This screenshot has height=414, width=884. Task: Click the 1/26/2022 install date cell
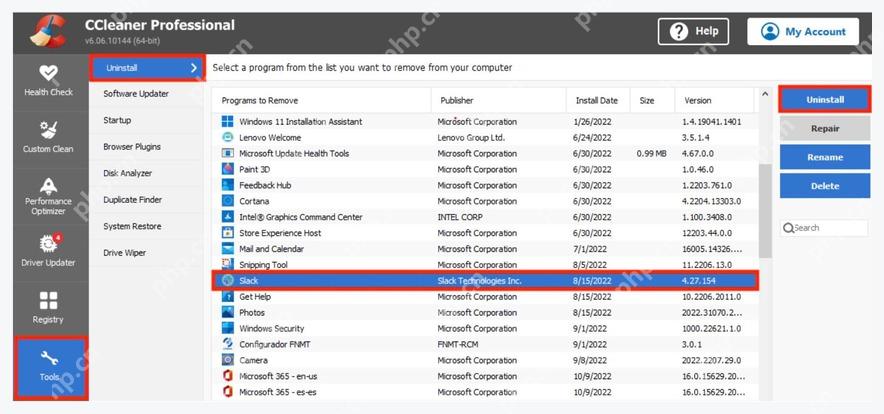[593, 122]
